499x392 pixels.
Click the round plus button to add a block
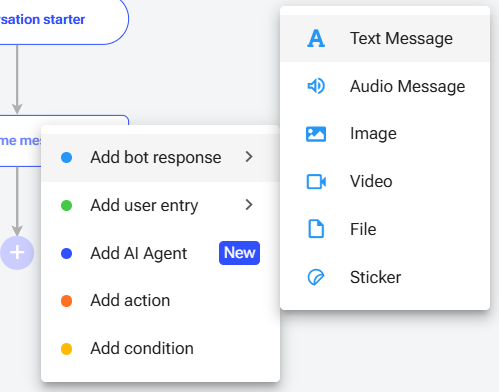tap(17, 253)
